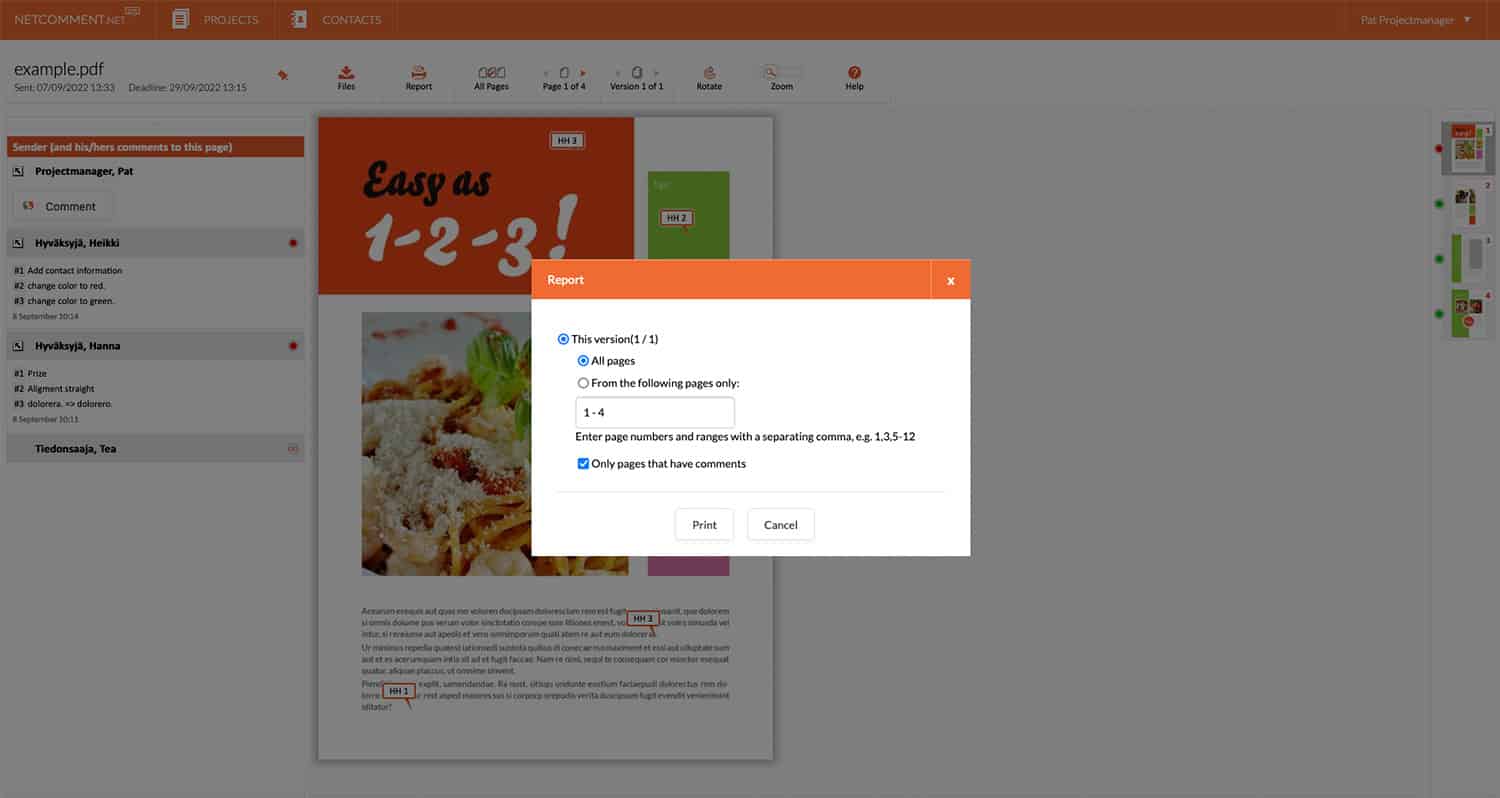Open the PROJECTS menu
The width and height of the screenshot is (1500, 798).
pos(215,20)
